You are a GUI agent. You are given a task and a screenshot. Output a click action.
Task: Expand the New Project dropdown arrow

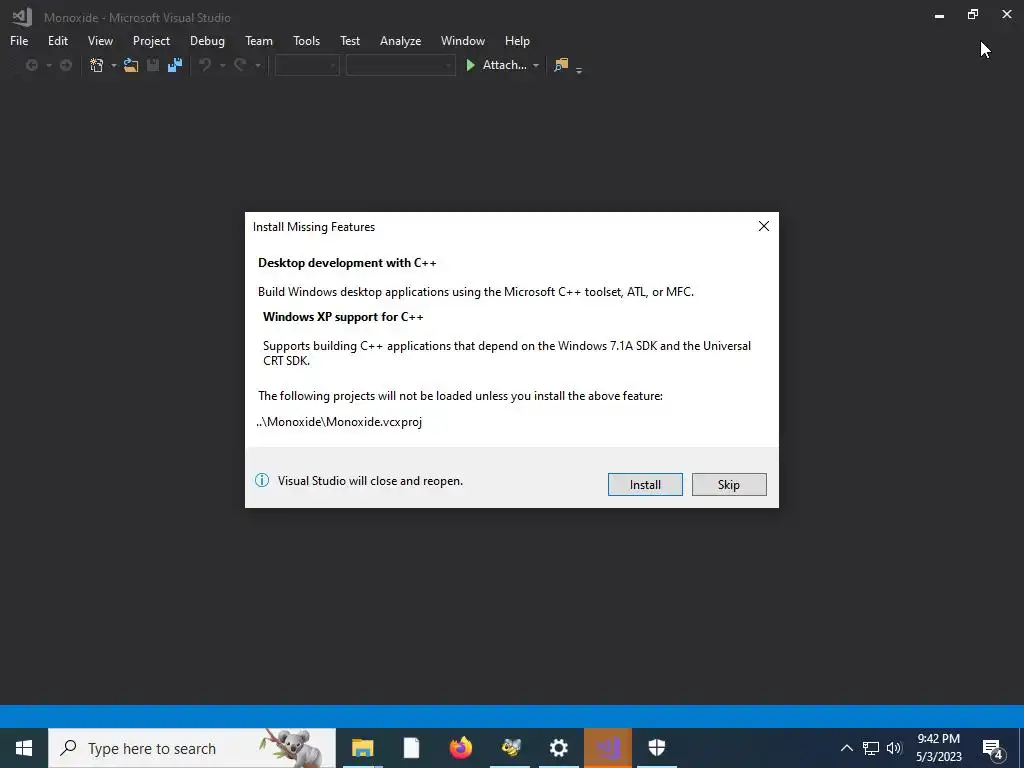pyautogui.click(x=114, y=65)
